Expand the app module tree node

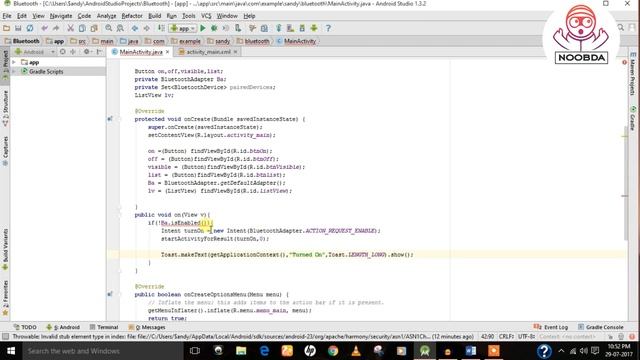pos(14,62)
